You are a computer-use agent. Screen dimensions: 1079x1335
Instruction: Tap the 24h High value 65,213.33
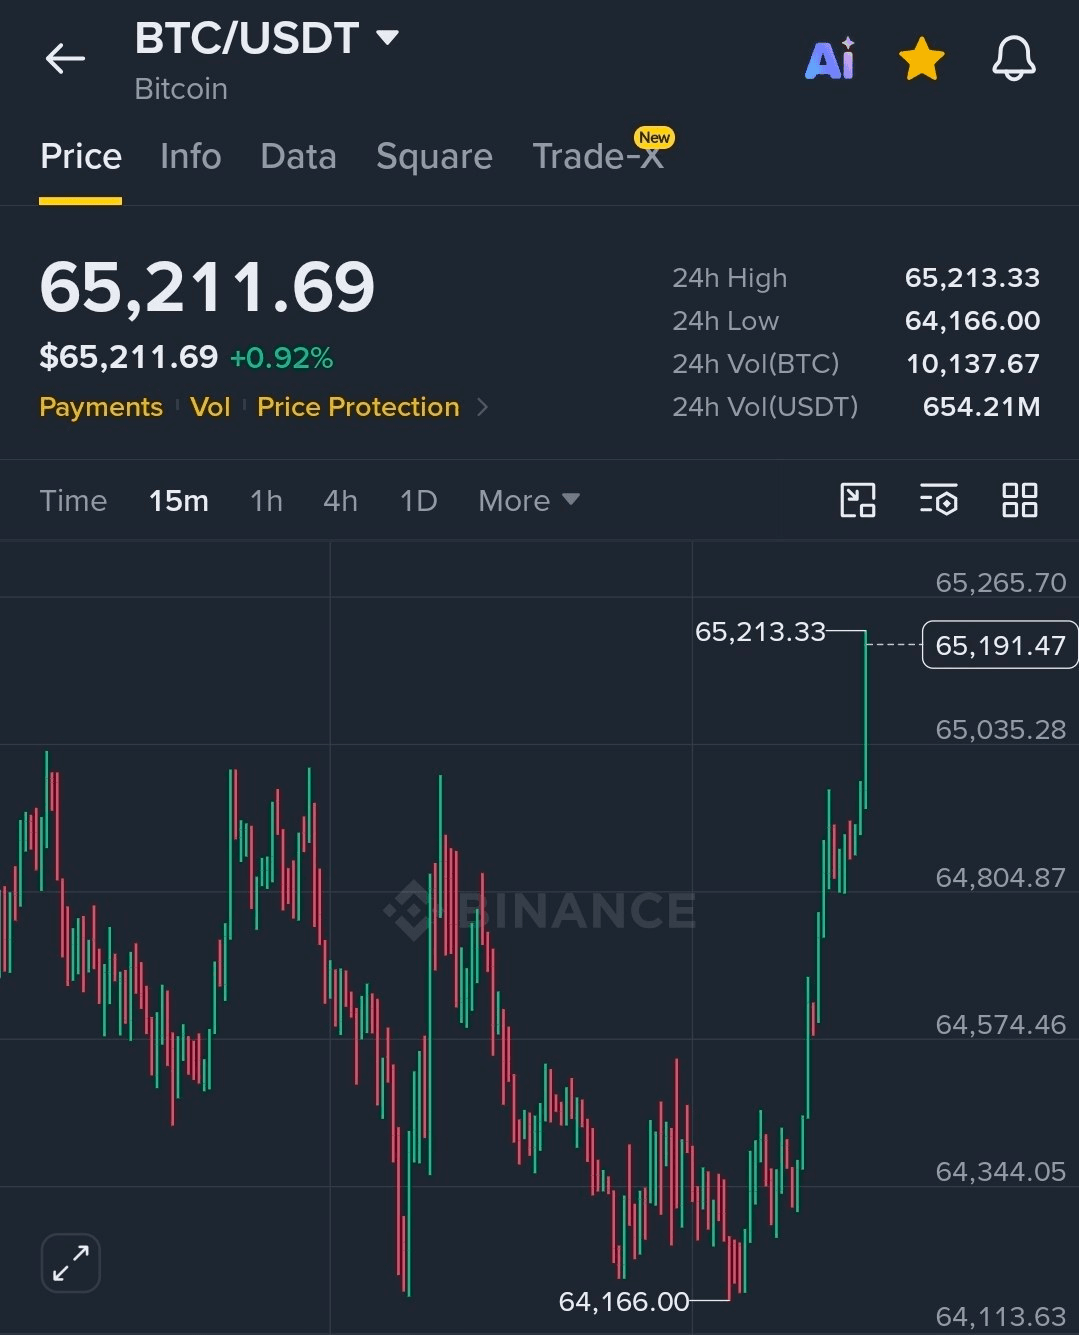pos(972,278)
